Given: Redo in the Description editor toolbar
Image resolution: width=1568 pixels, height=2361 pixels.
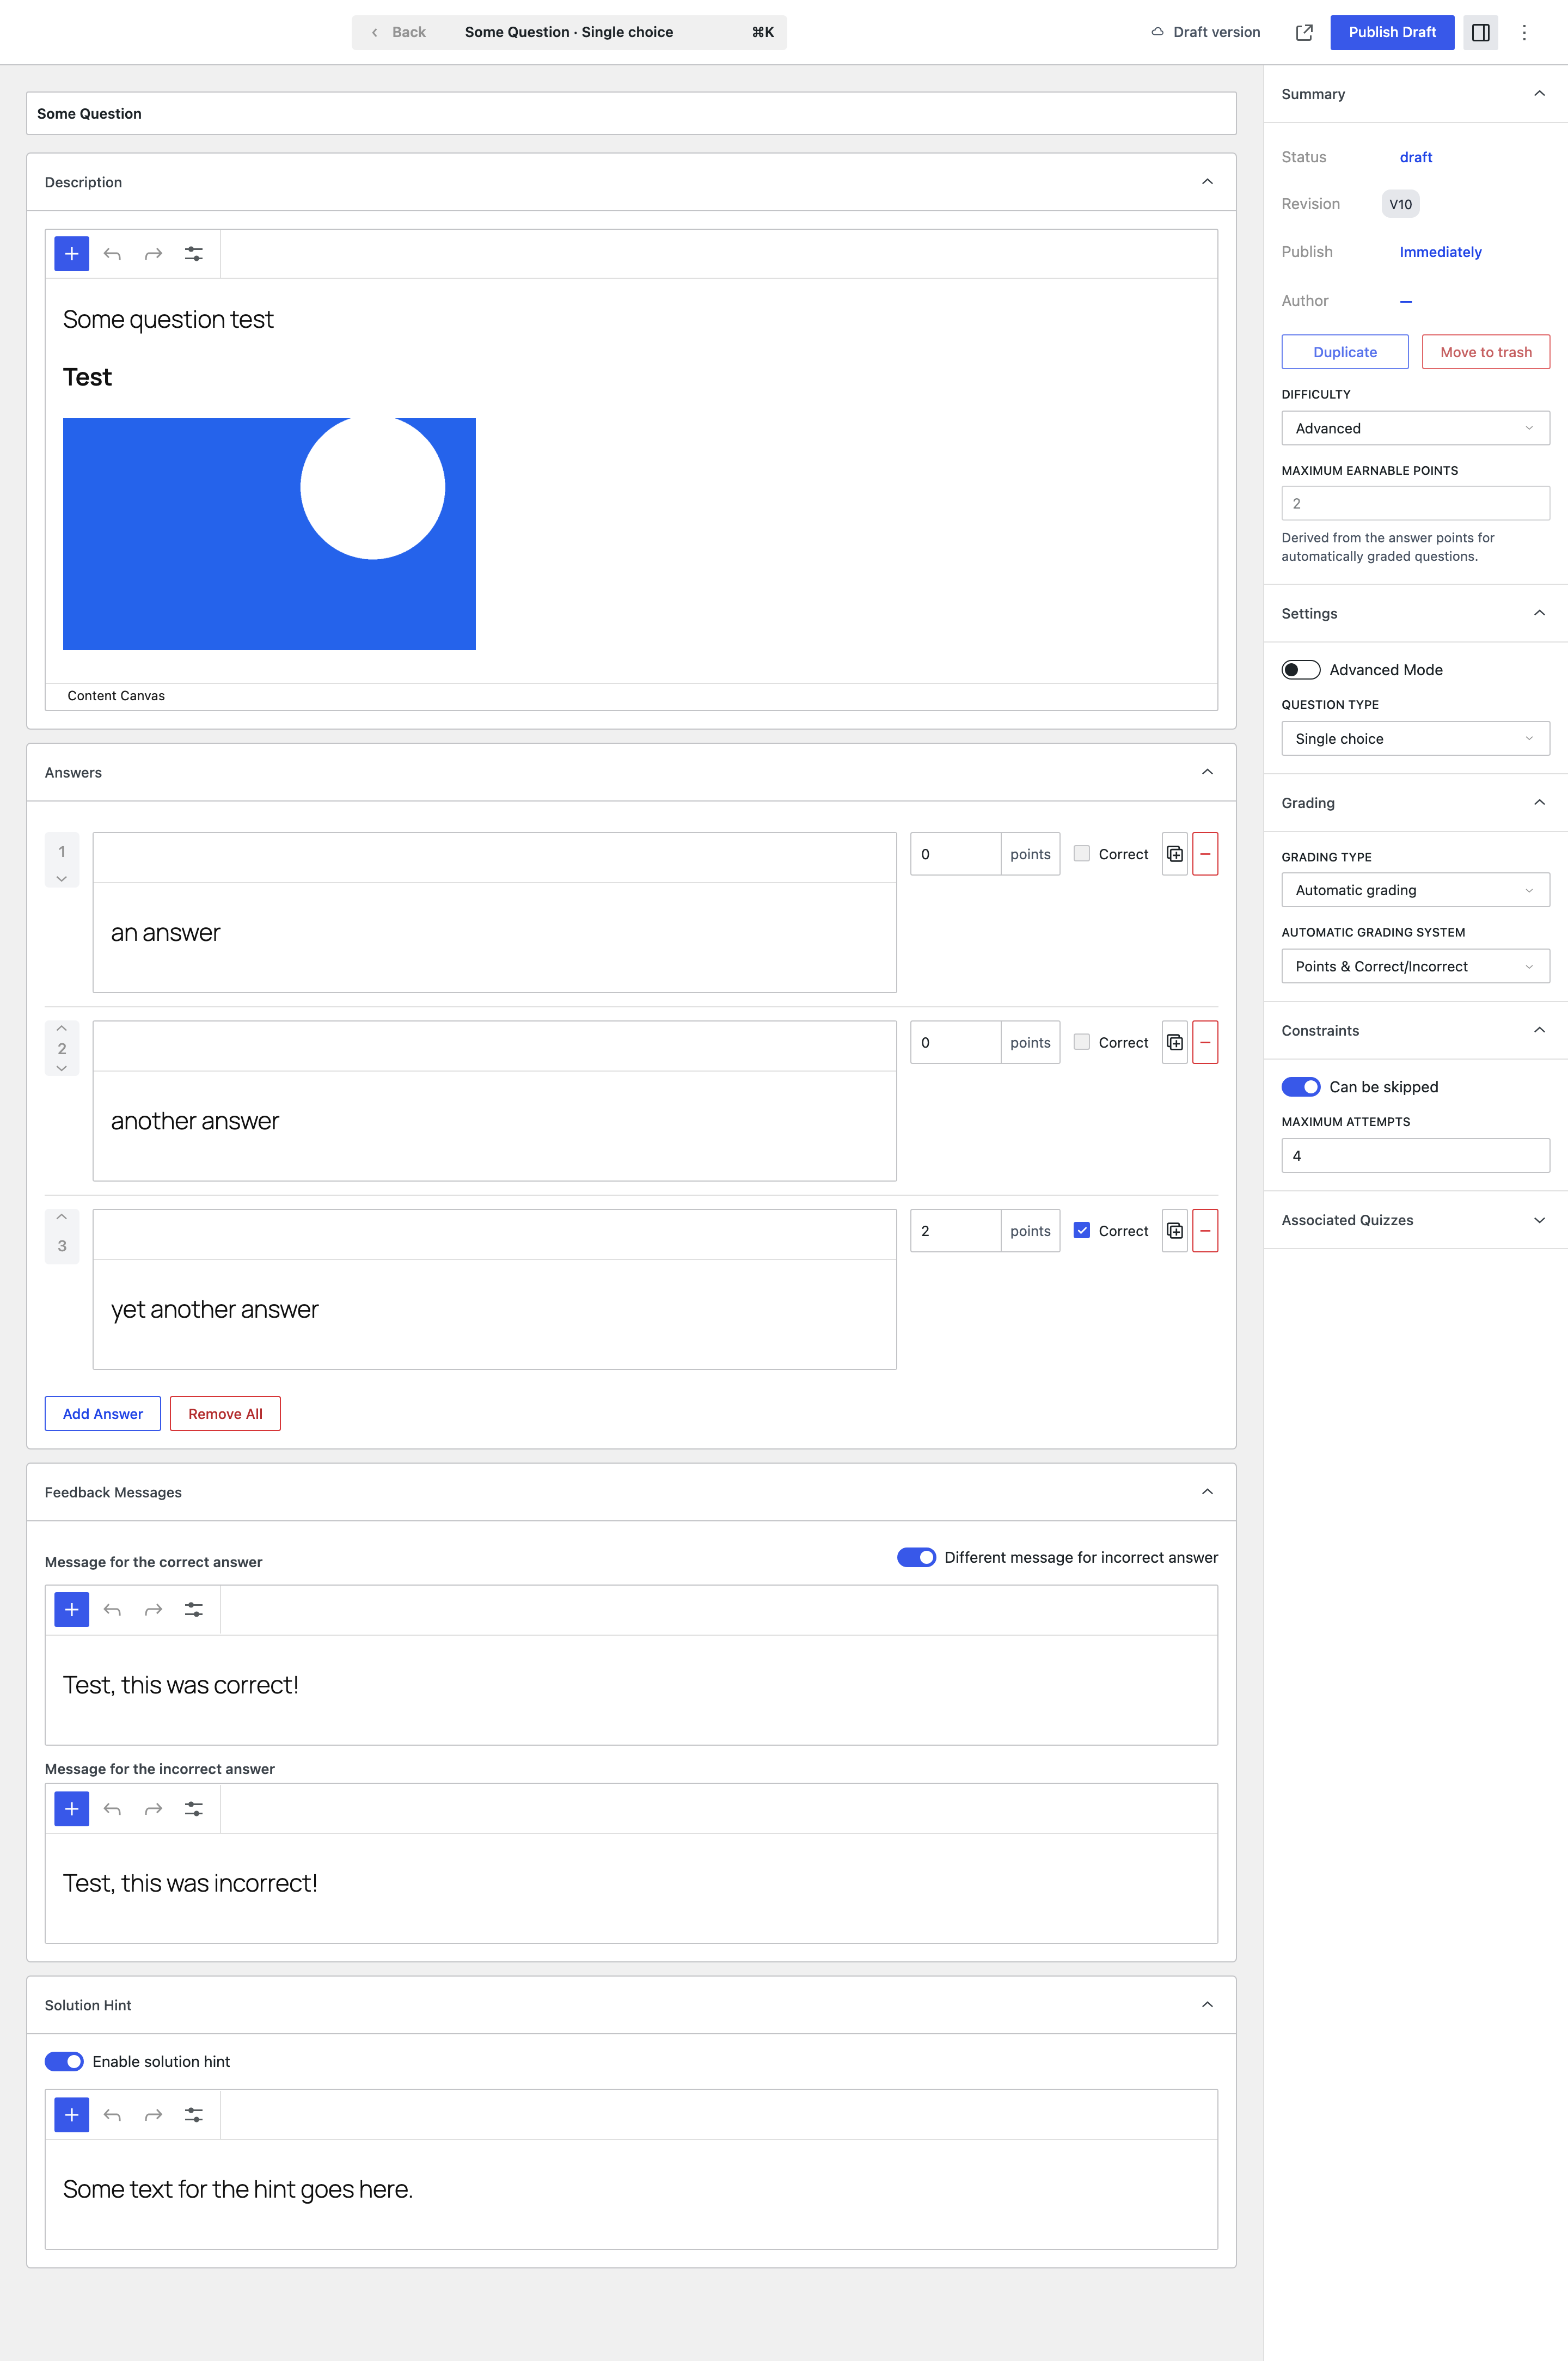Looking at the screenshot, I should click(153, 254).
